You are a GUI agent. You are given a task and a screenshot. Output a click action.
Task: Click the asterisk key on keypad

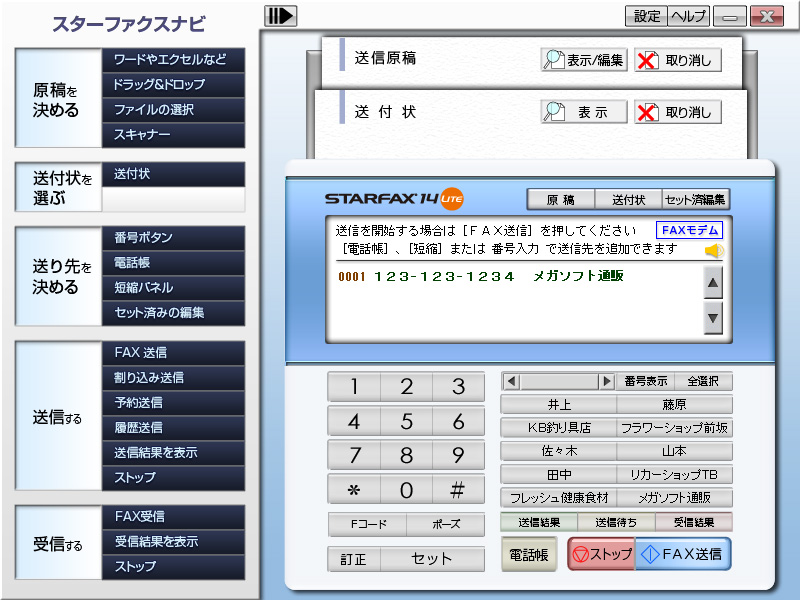354,490
